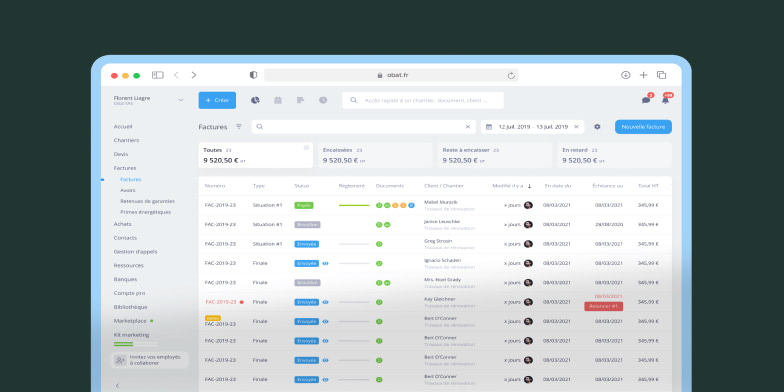Open a new browser tab
This screenshot has width=784, height=392.
[644, 75]
